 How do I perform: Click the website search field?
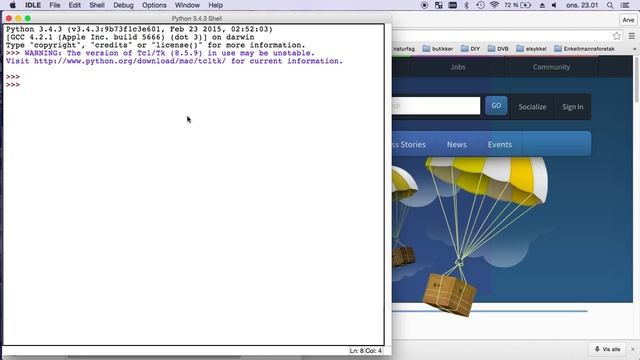pyautogui.click(x=436, y=106)
